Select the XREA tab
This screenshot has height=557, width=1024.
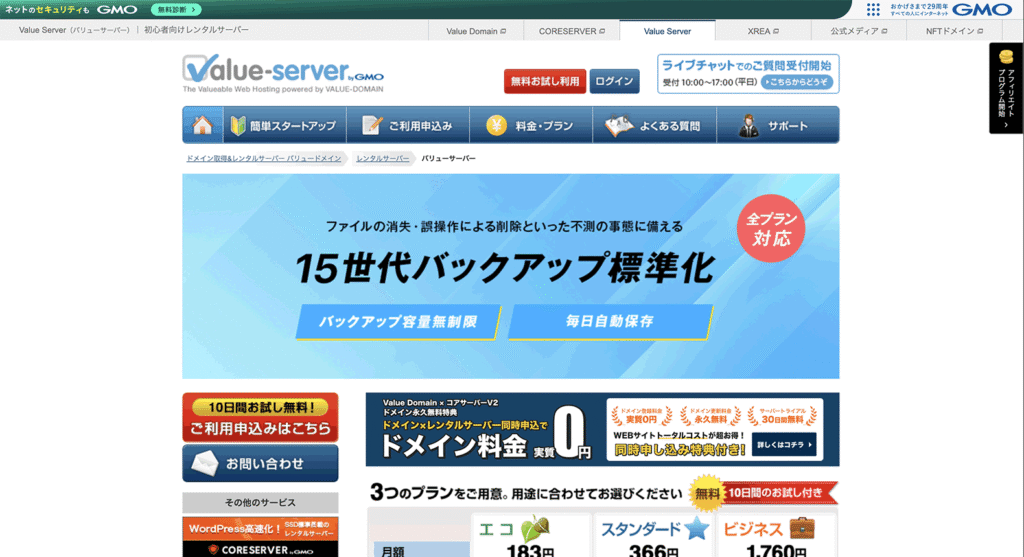763,31
